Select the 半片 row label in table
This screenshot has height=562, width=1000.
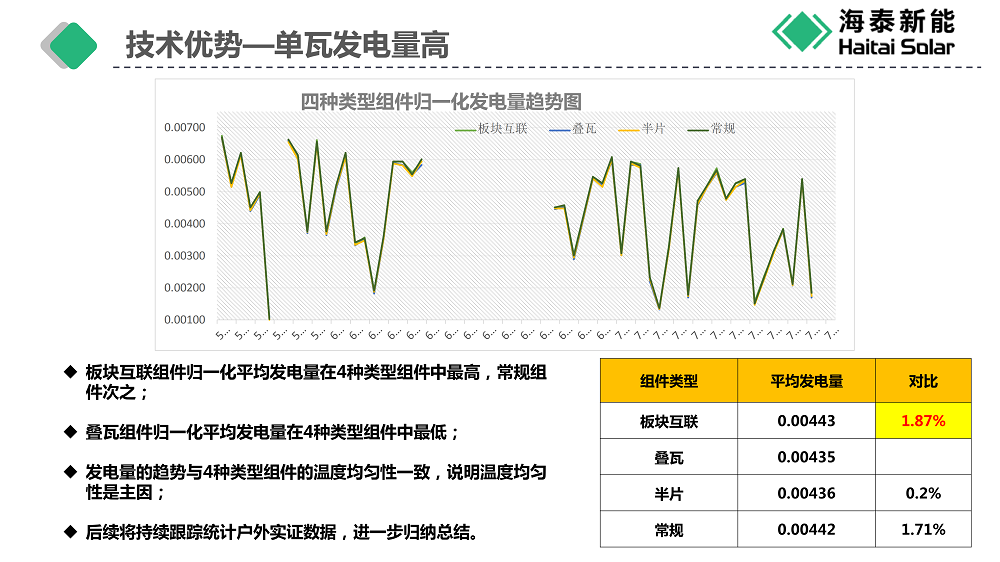[668, 493]
